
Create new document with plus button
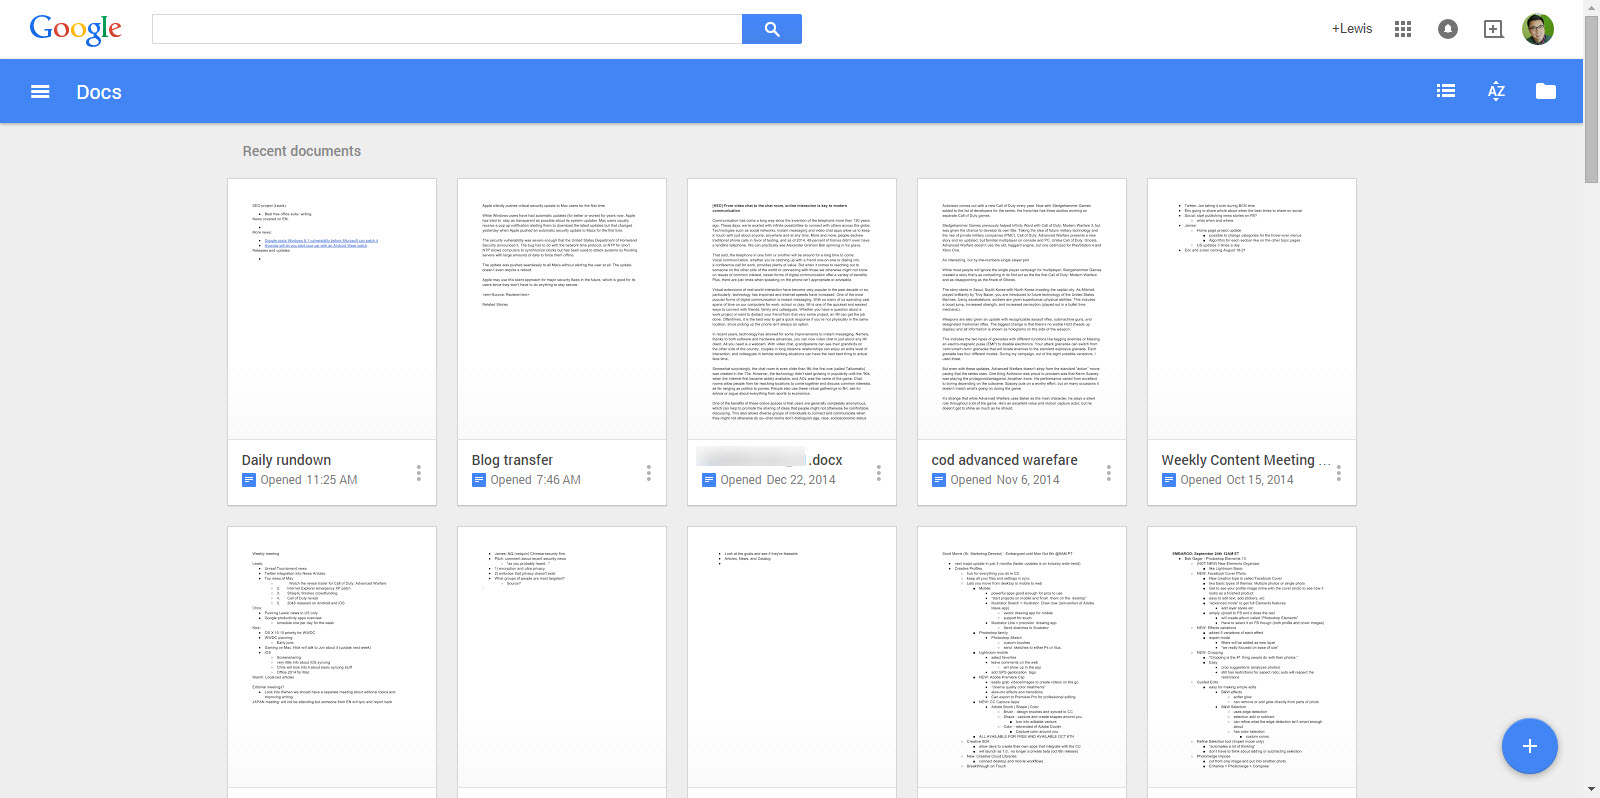tap(1529, 746)
